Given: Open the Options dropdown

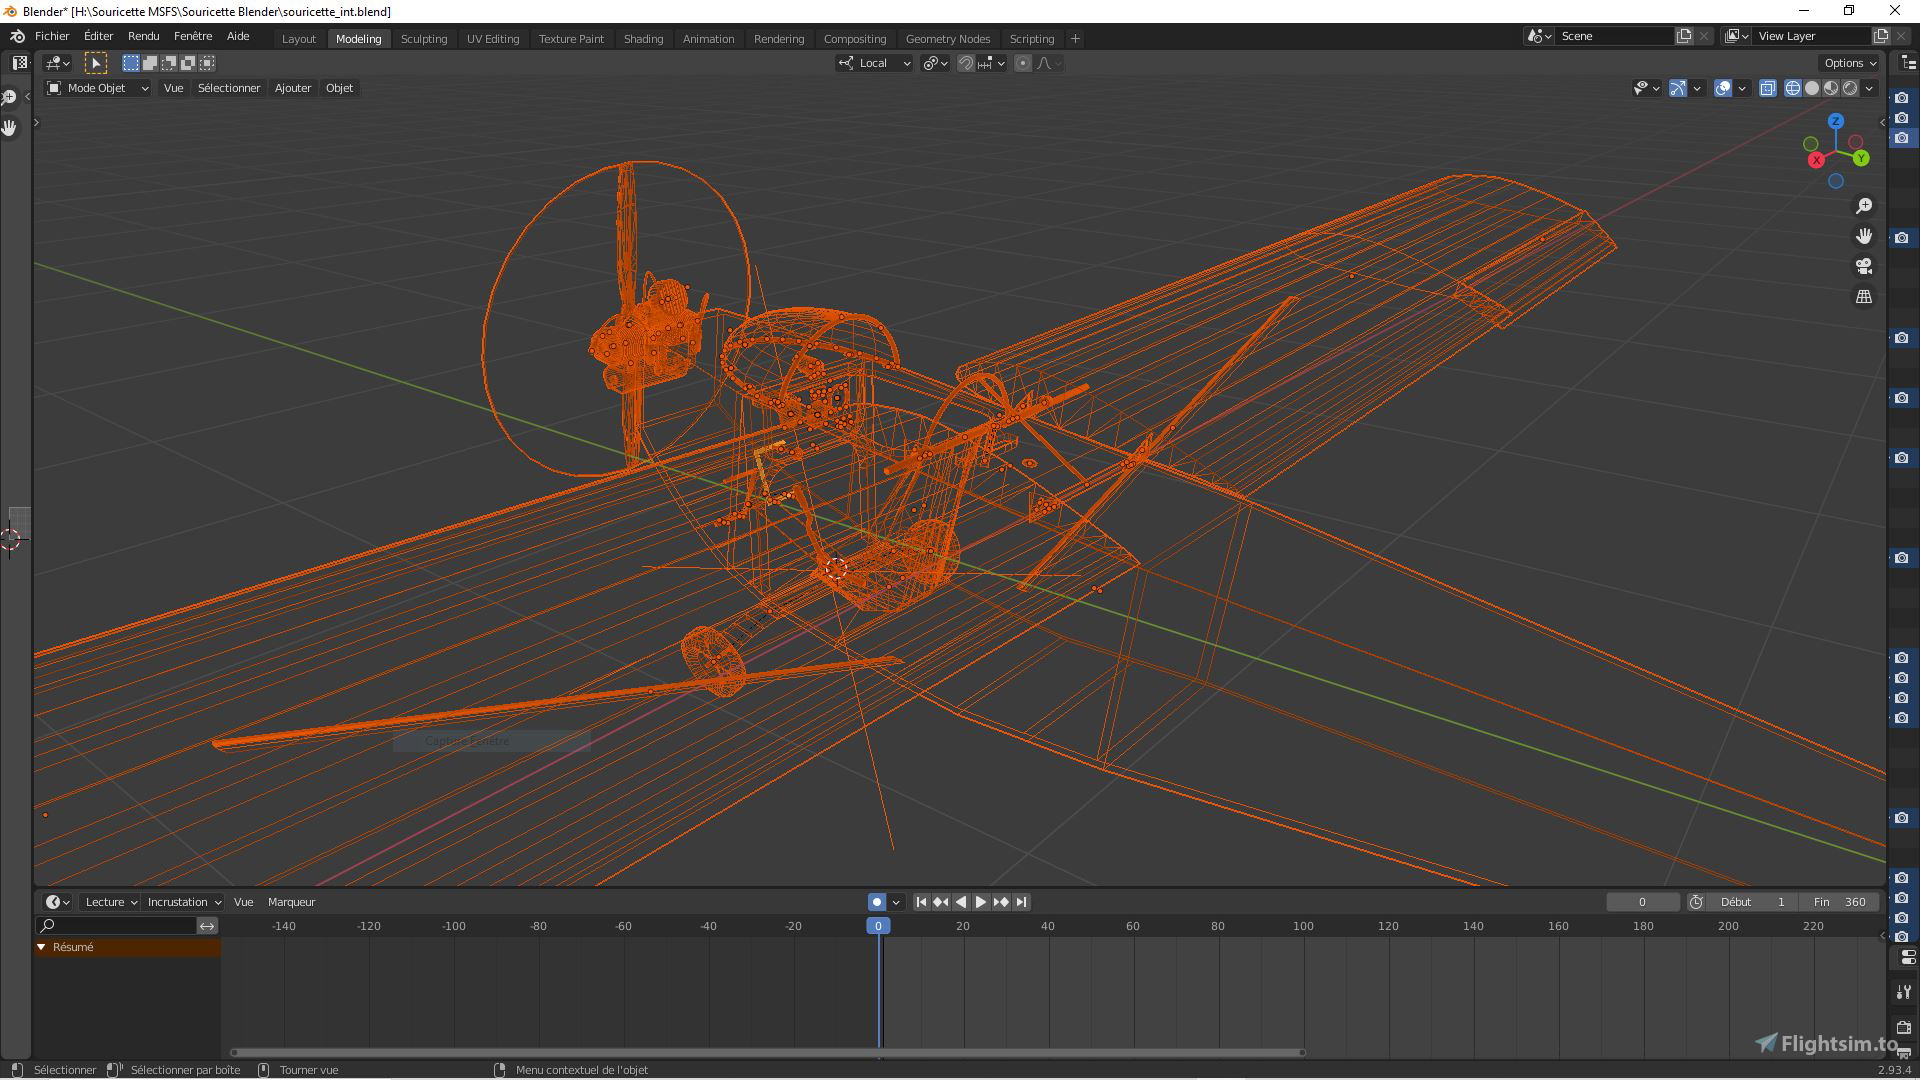Looking at the screenshot, I should click(x=1849, y=63).
